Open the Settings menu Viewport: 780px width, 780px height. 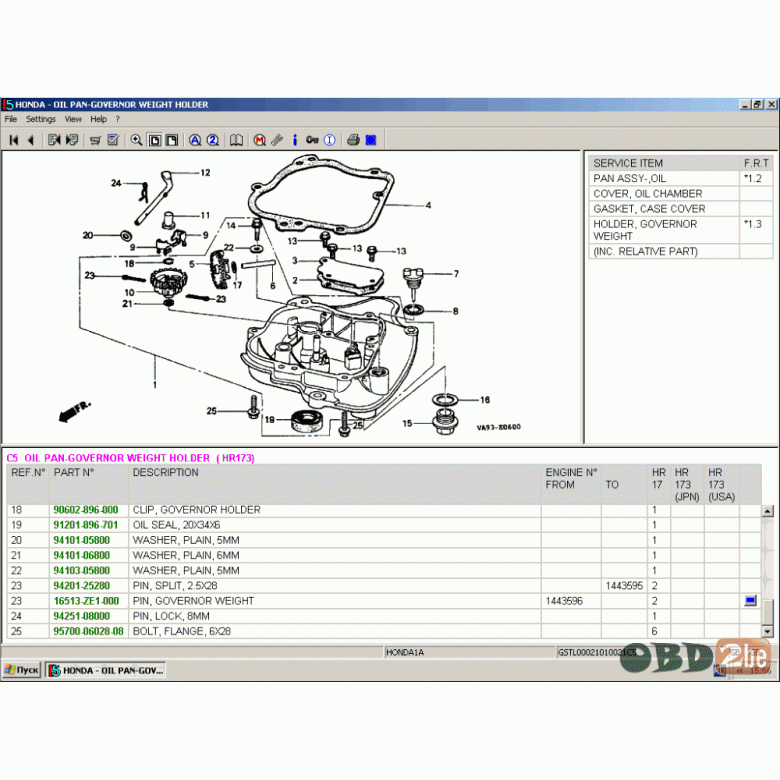(41, 119)
